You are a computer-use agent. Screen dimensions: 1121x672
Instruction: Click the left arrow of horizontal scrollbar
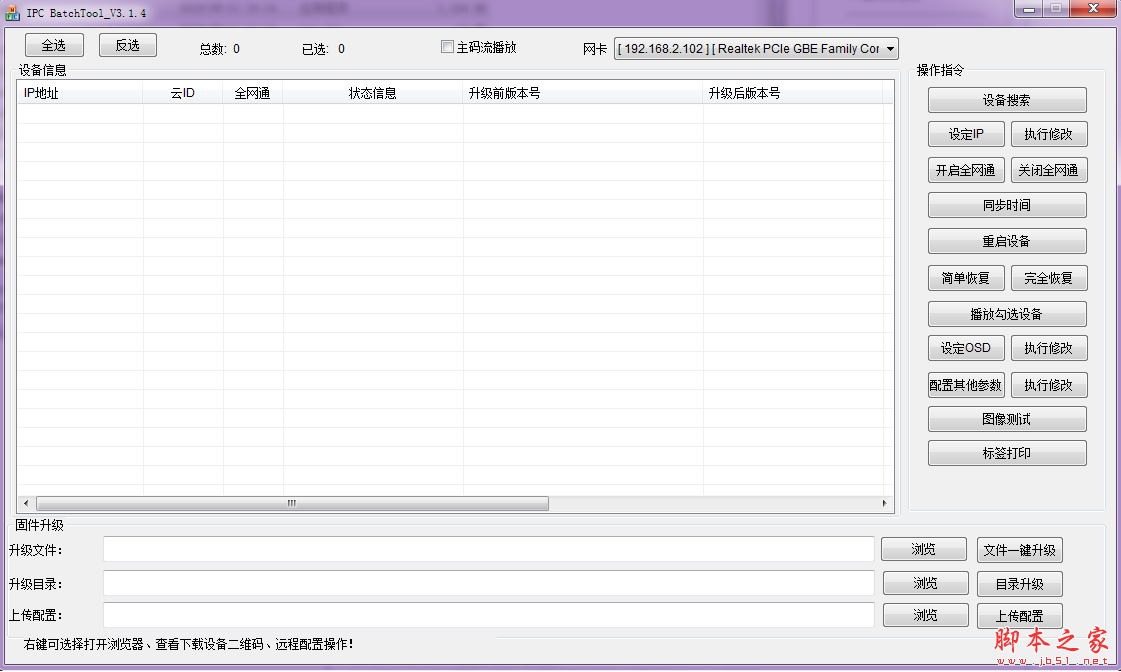26,503
